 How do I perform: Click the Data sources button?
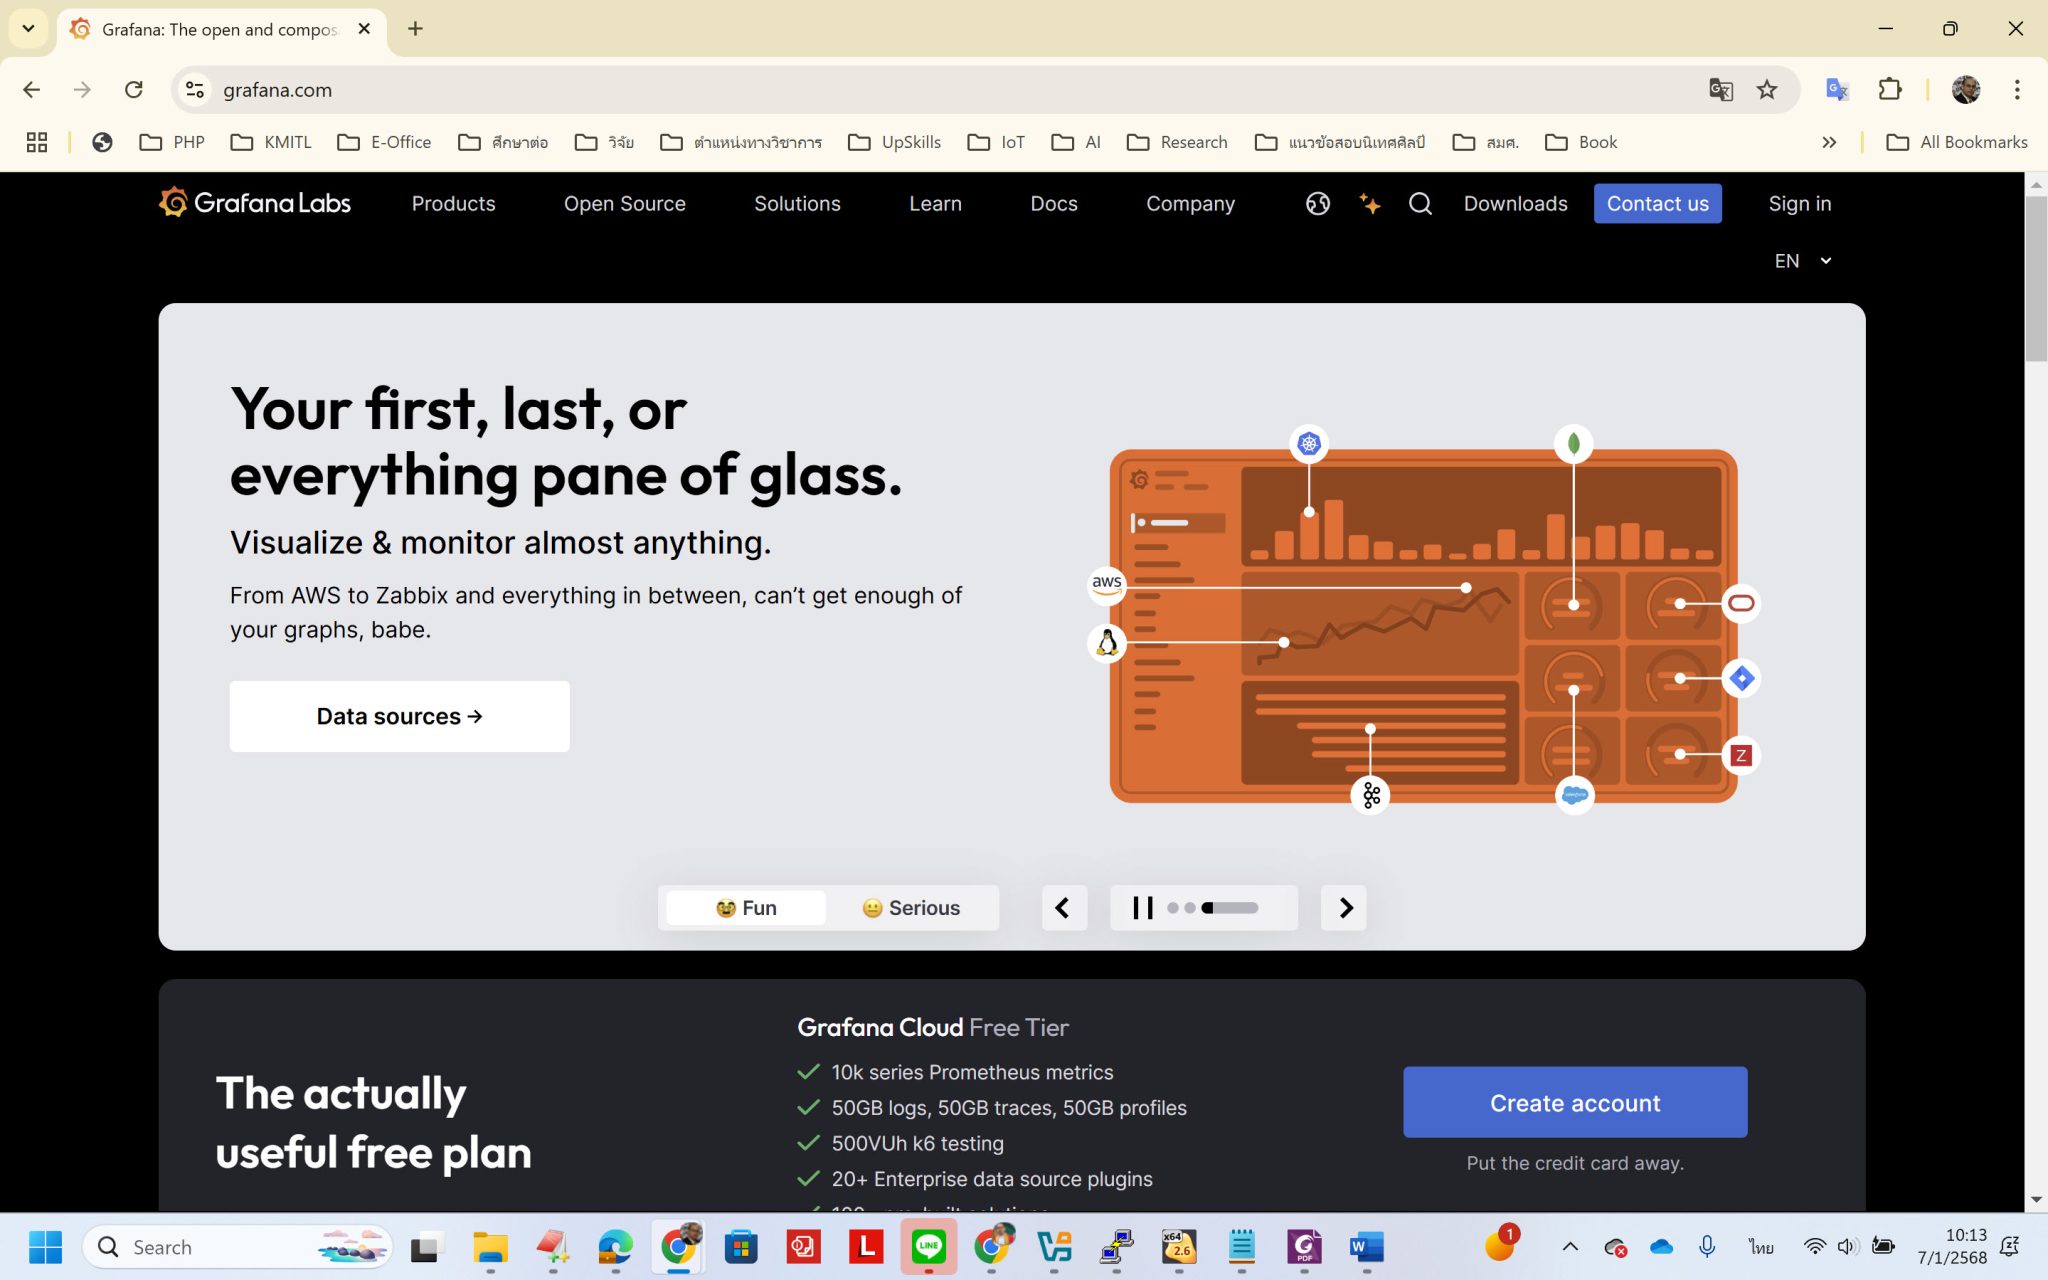(399, 716)
